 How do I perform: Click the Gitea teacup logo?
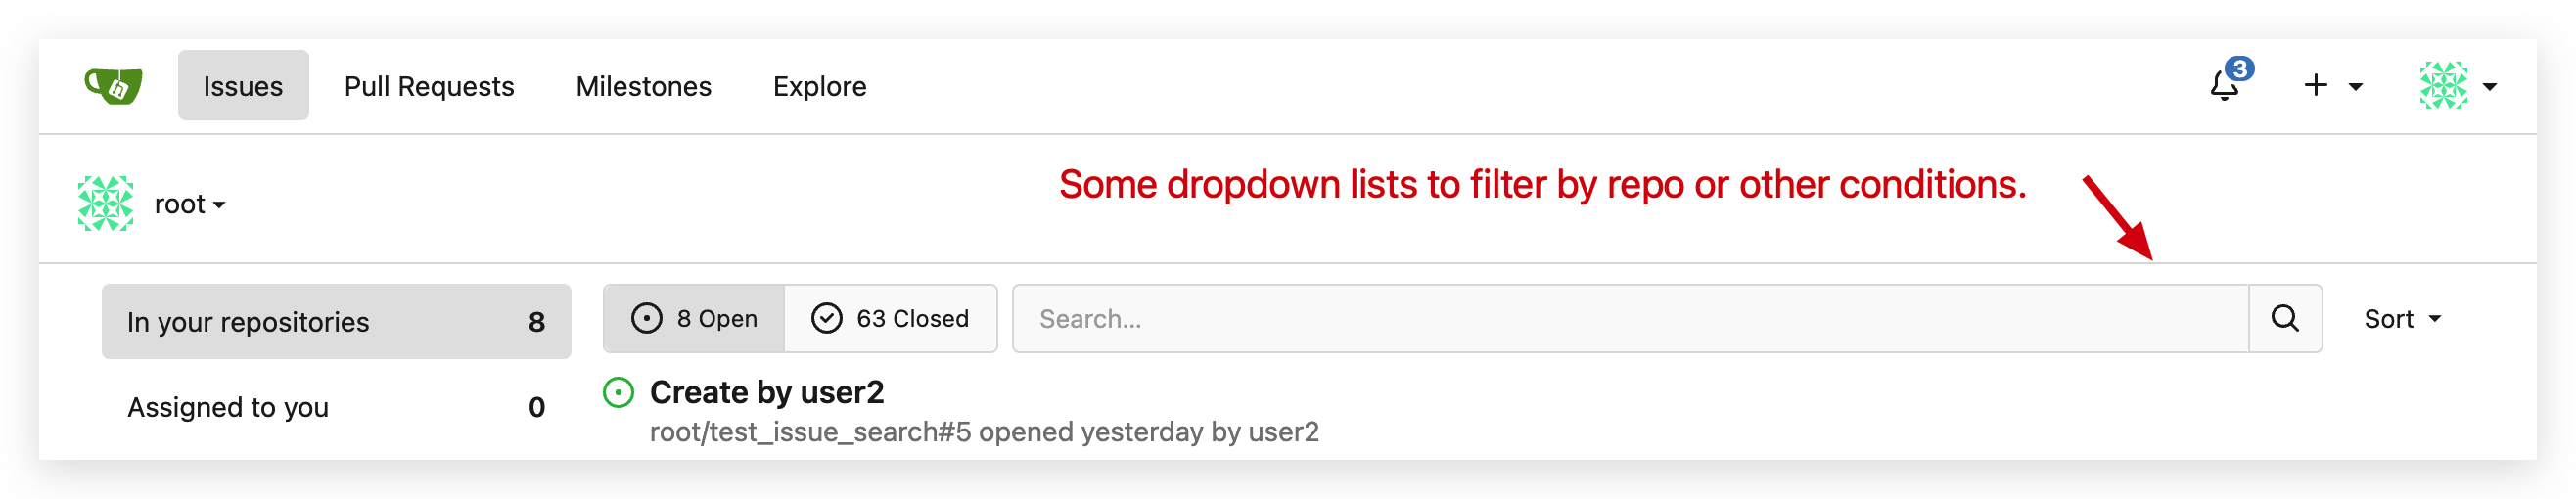pyautogui.click(x=113, y=86)
